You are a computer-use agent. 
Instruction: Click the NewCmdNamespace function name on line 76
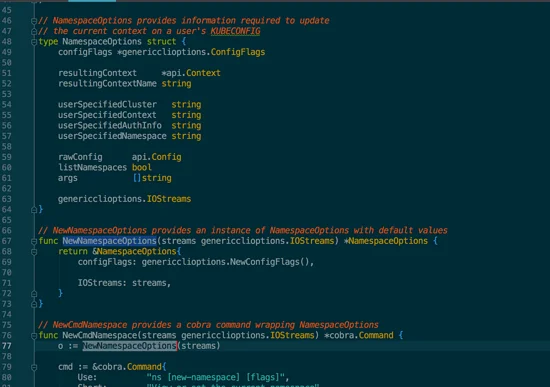point(100,335)
